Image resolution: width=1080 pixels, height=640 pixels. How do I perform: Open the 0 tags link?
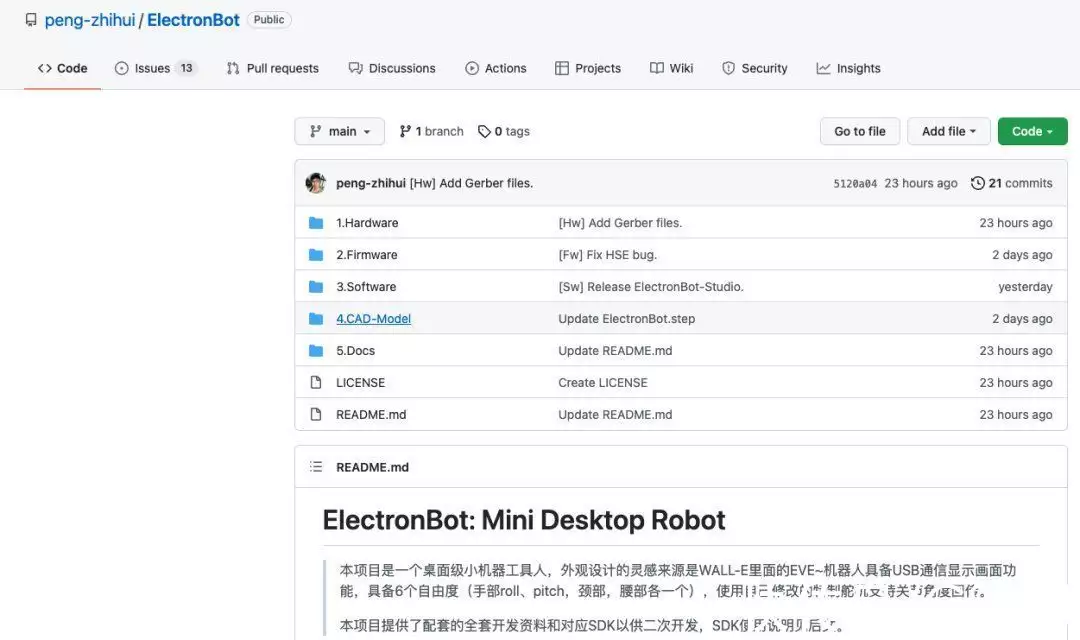[x=504, y=131]
